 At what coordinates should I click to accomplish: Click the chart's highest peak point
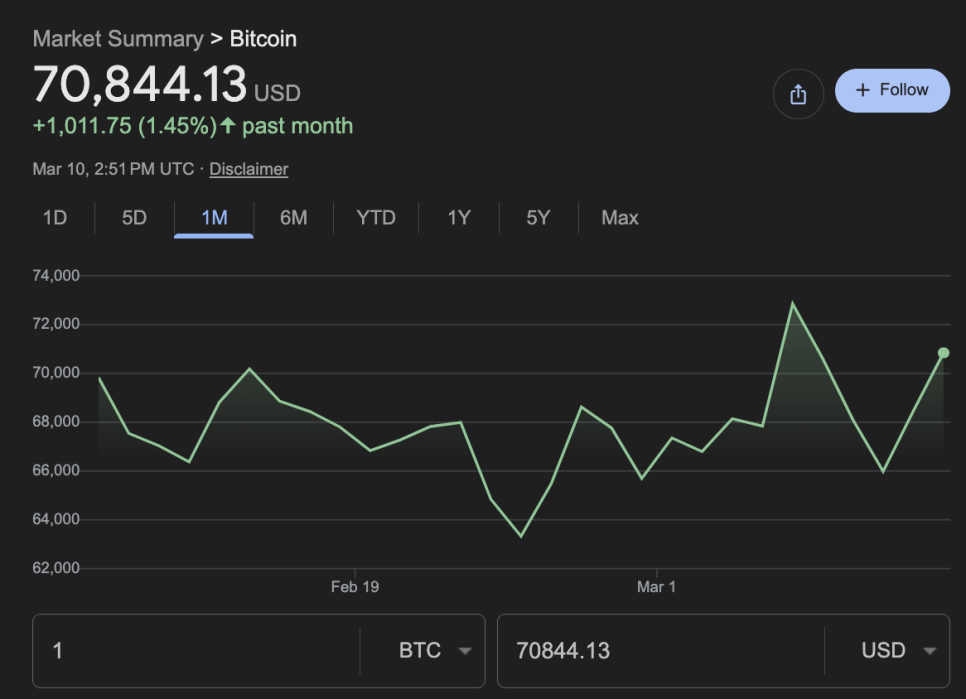(793, 303)
